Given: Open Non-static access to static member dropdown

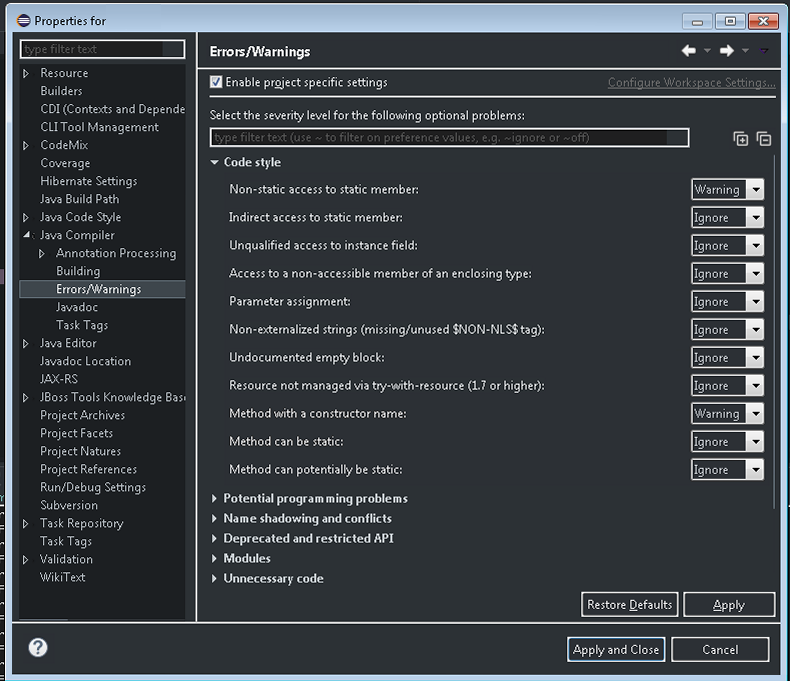Looking at the screenshot, I should [727, 190].
